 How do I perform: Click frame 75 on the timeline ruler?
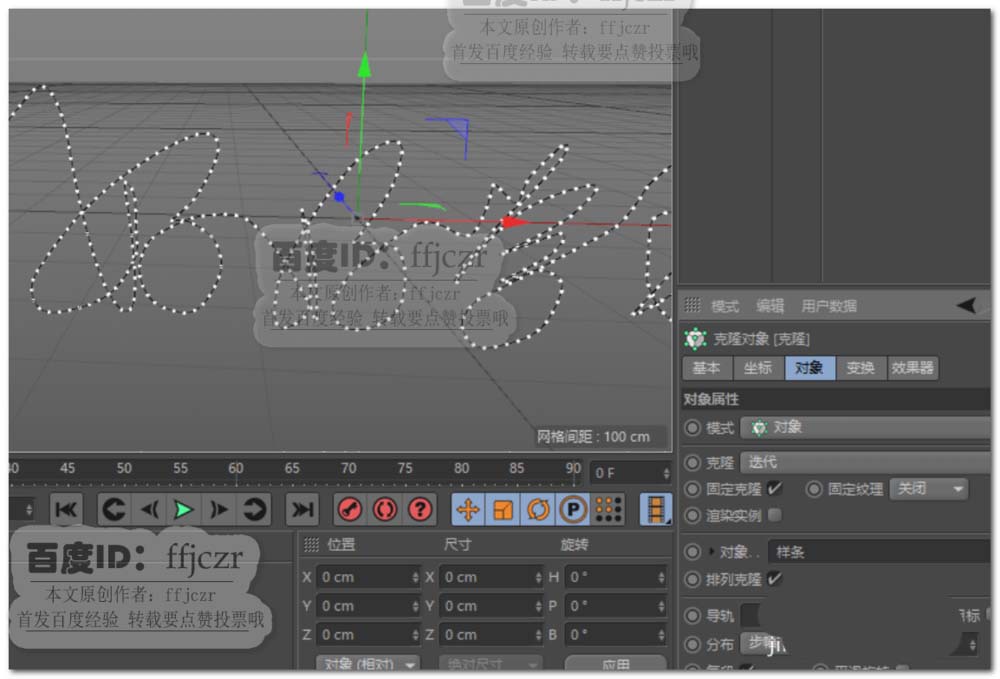point(404,468)
